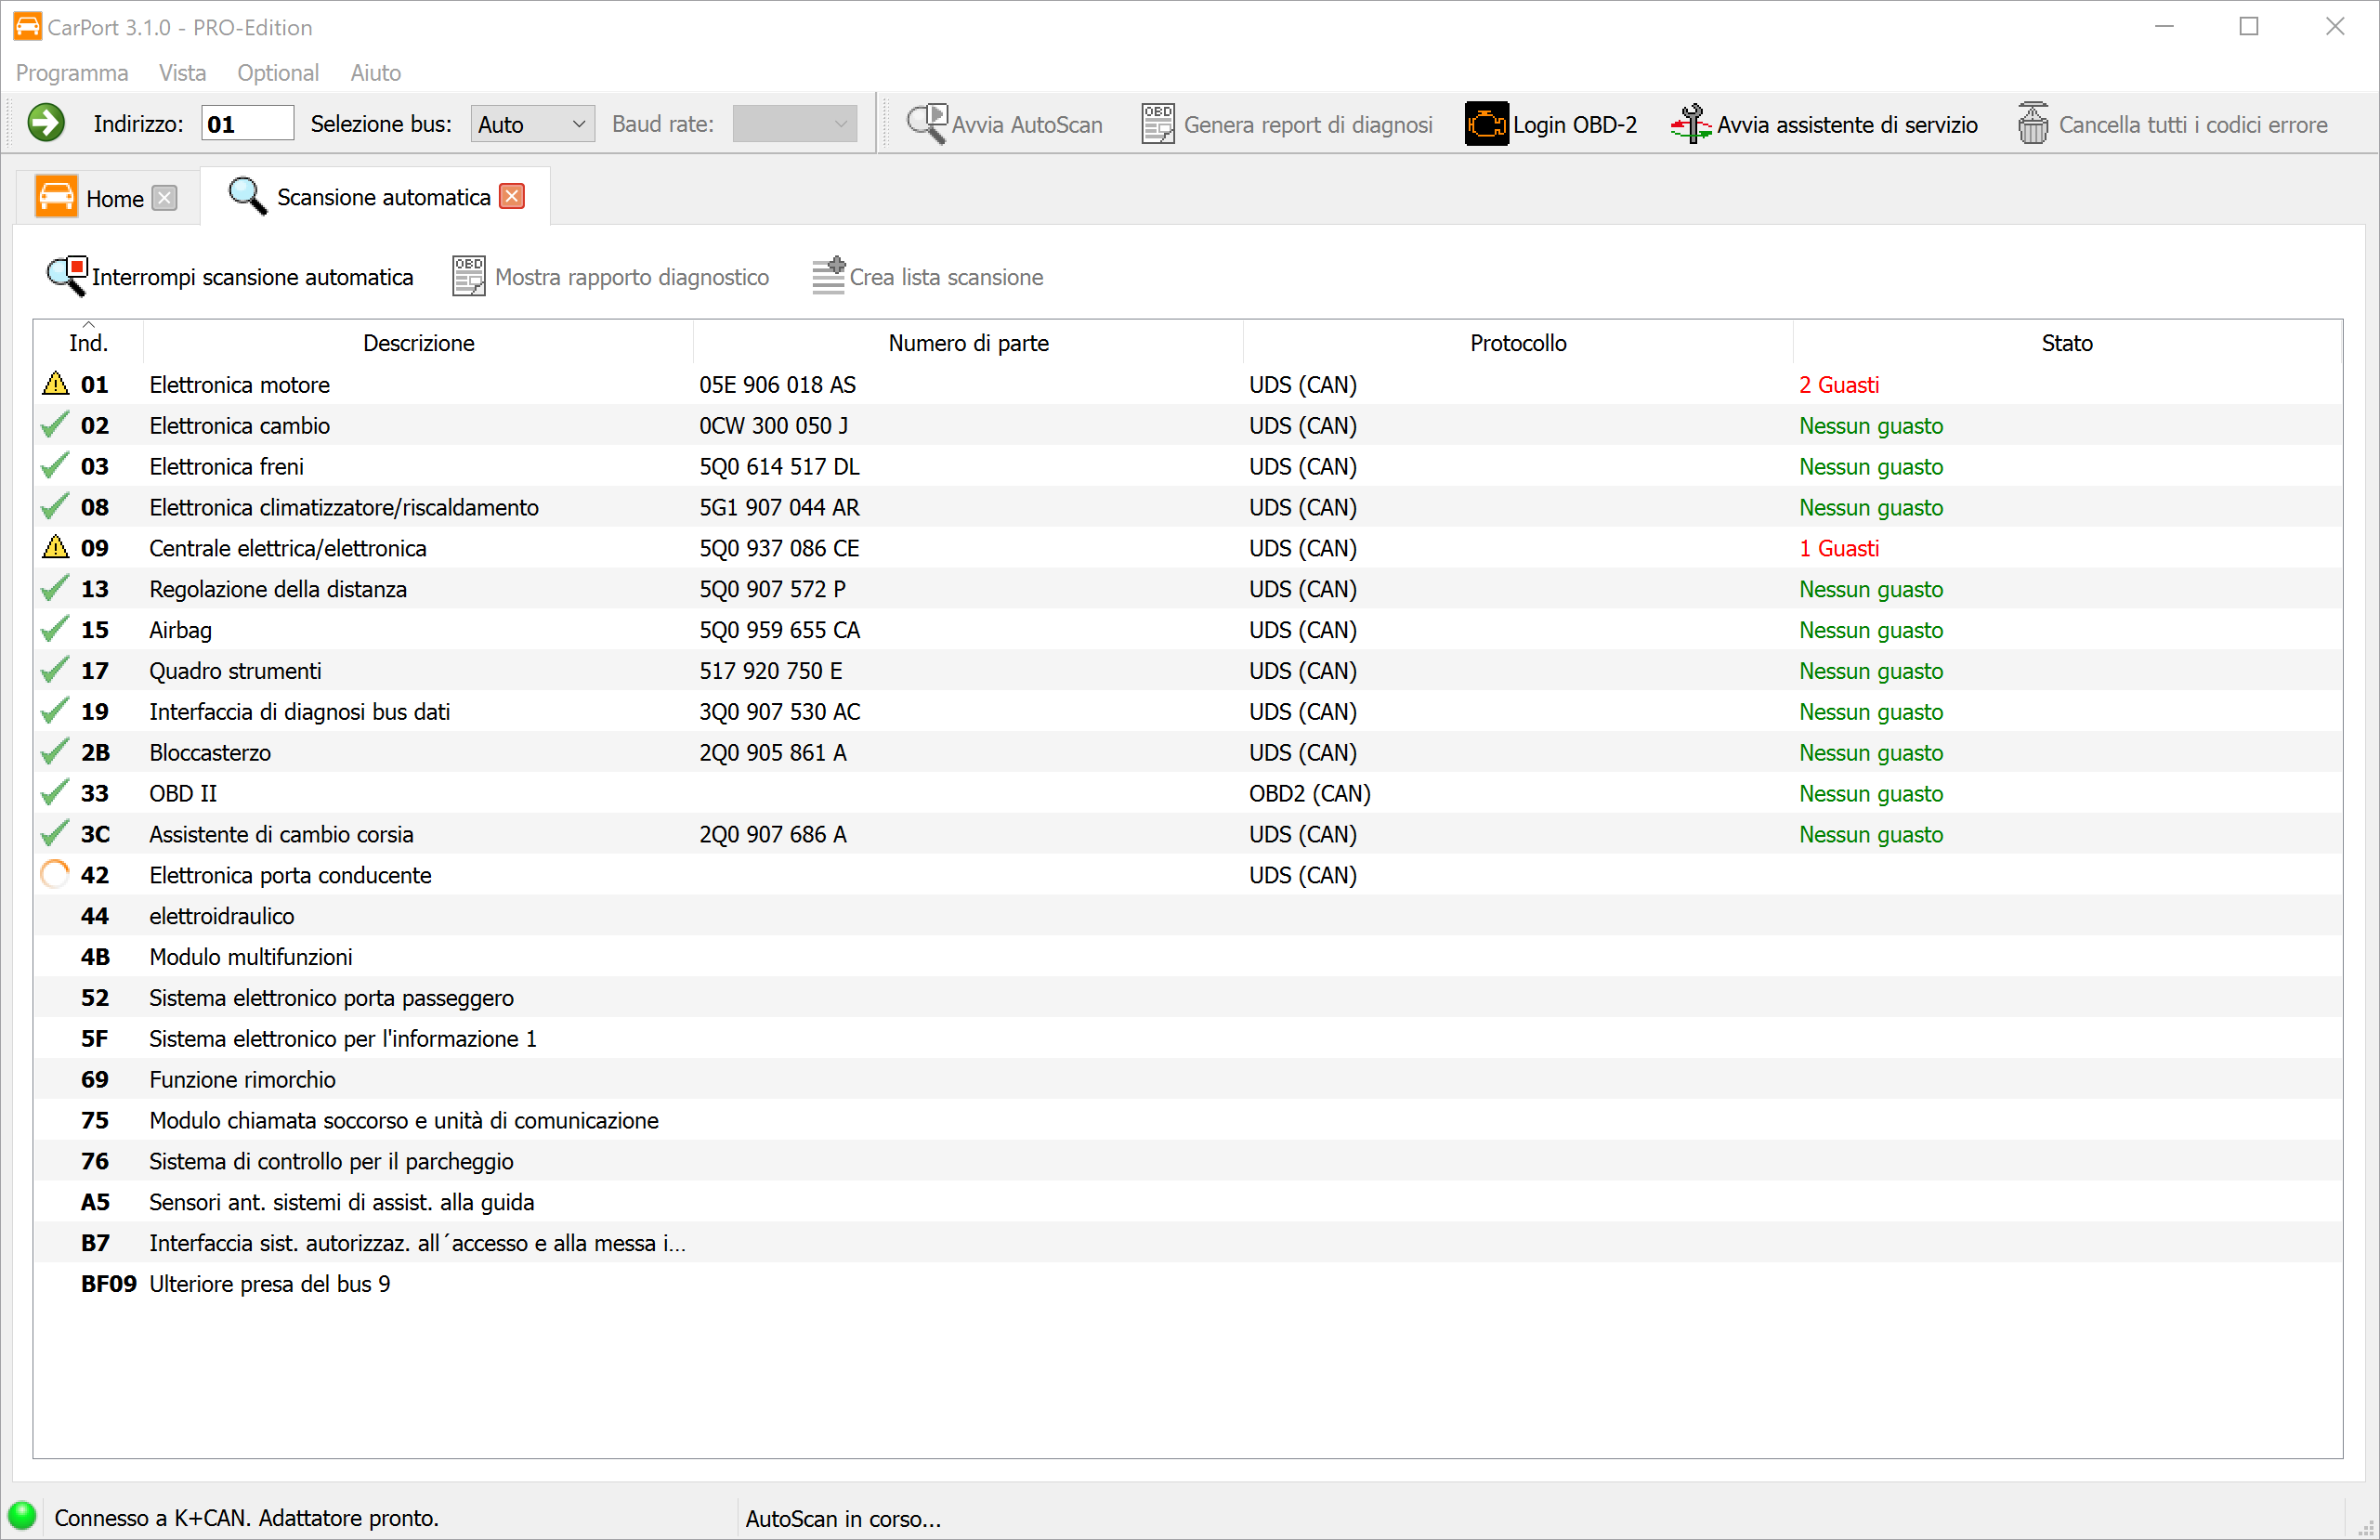Click the Genera report di diagnosi icon

(x=1158, y=124)
